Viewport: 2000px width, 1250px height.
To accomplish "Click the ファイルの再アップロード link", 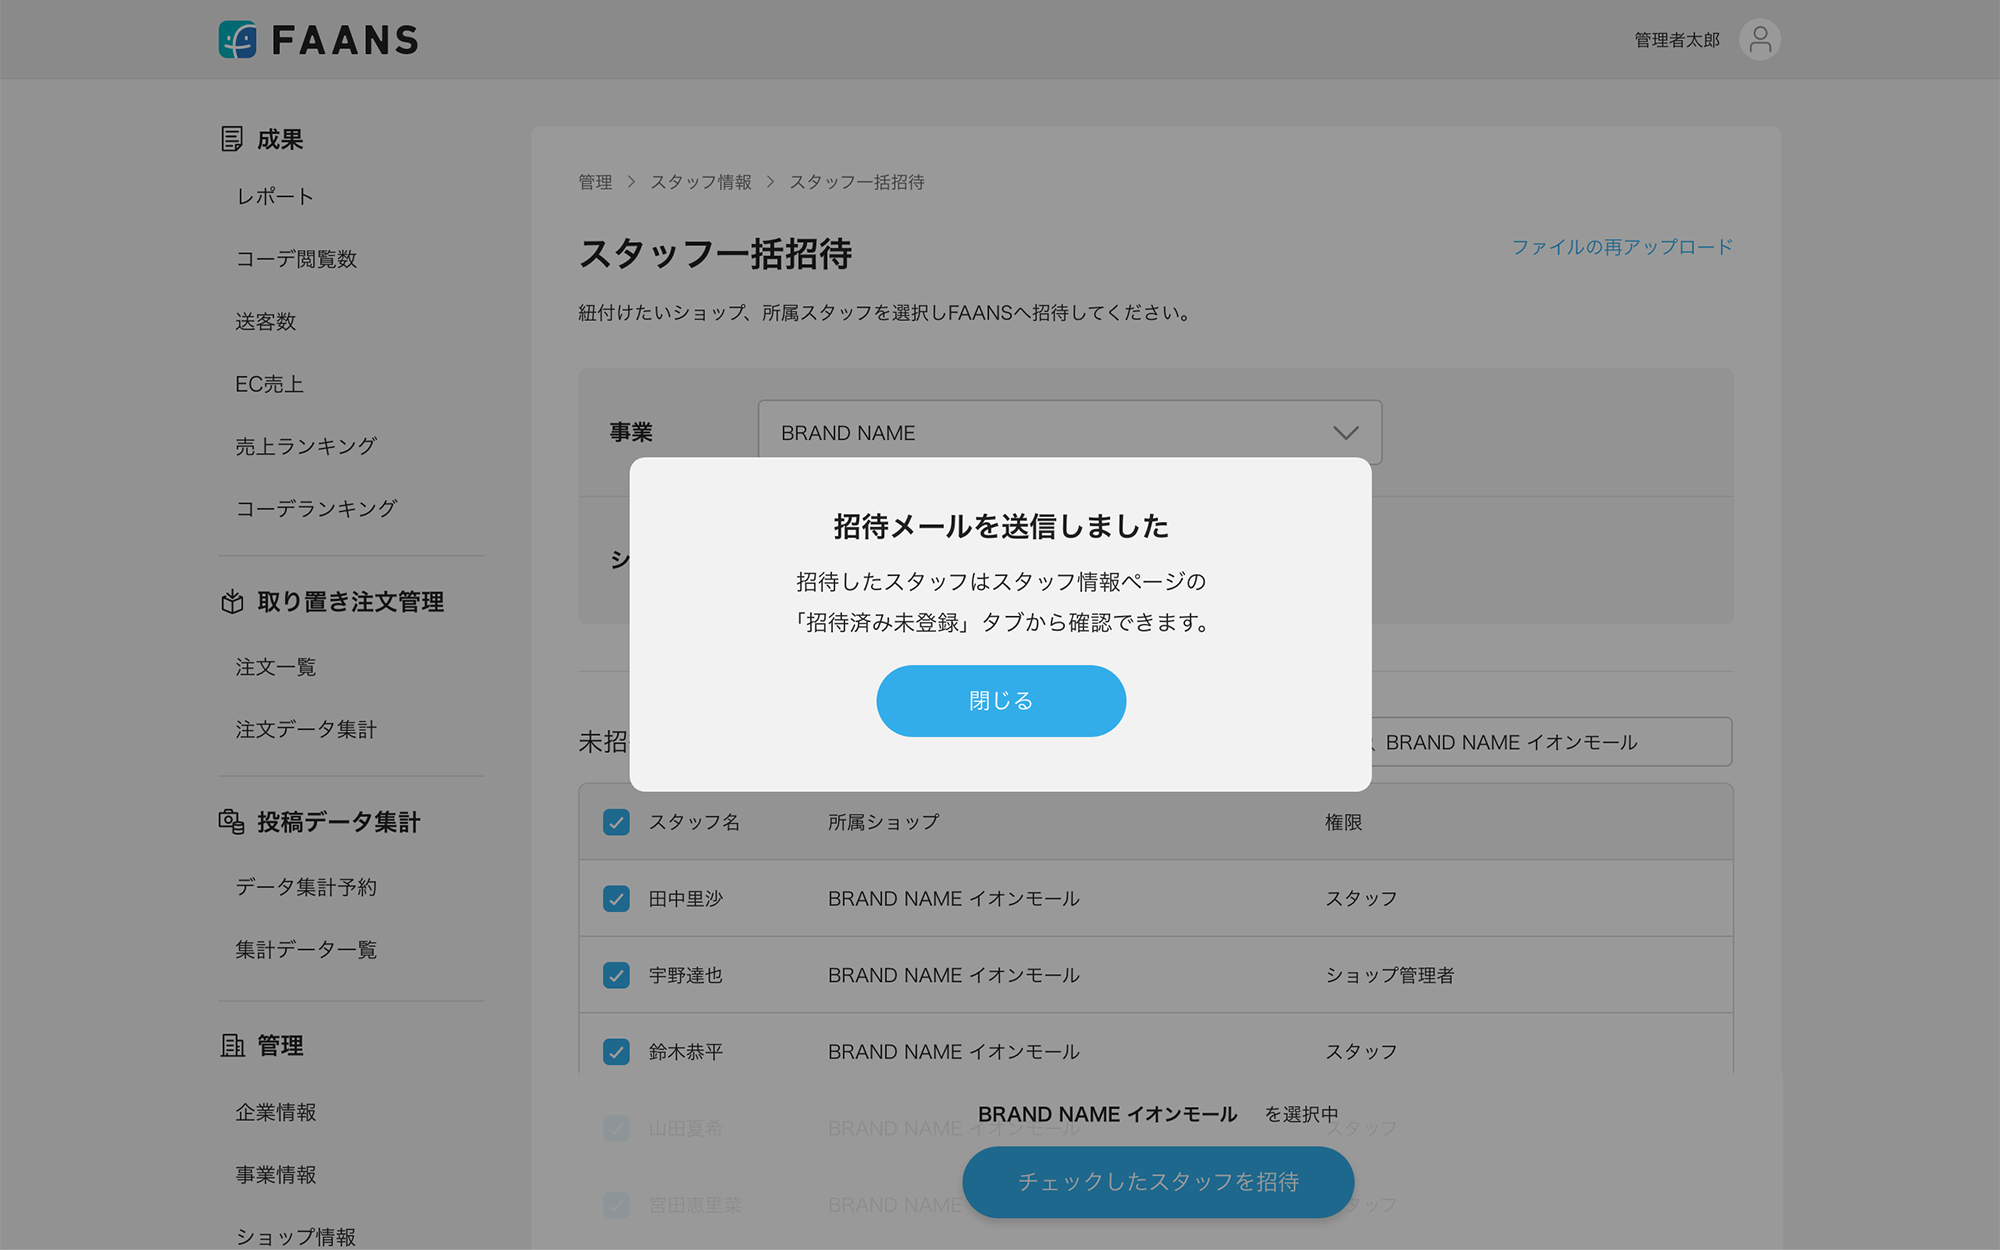I will click(1621, 247).
